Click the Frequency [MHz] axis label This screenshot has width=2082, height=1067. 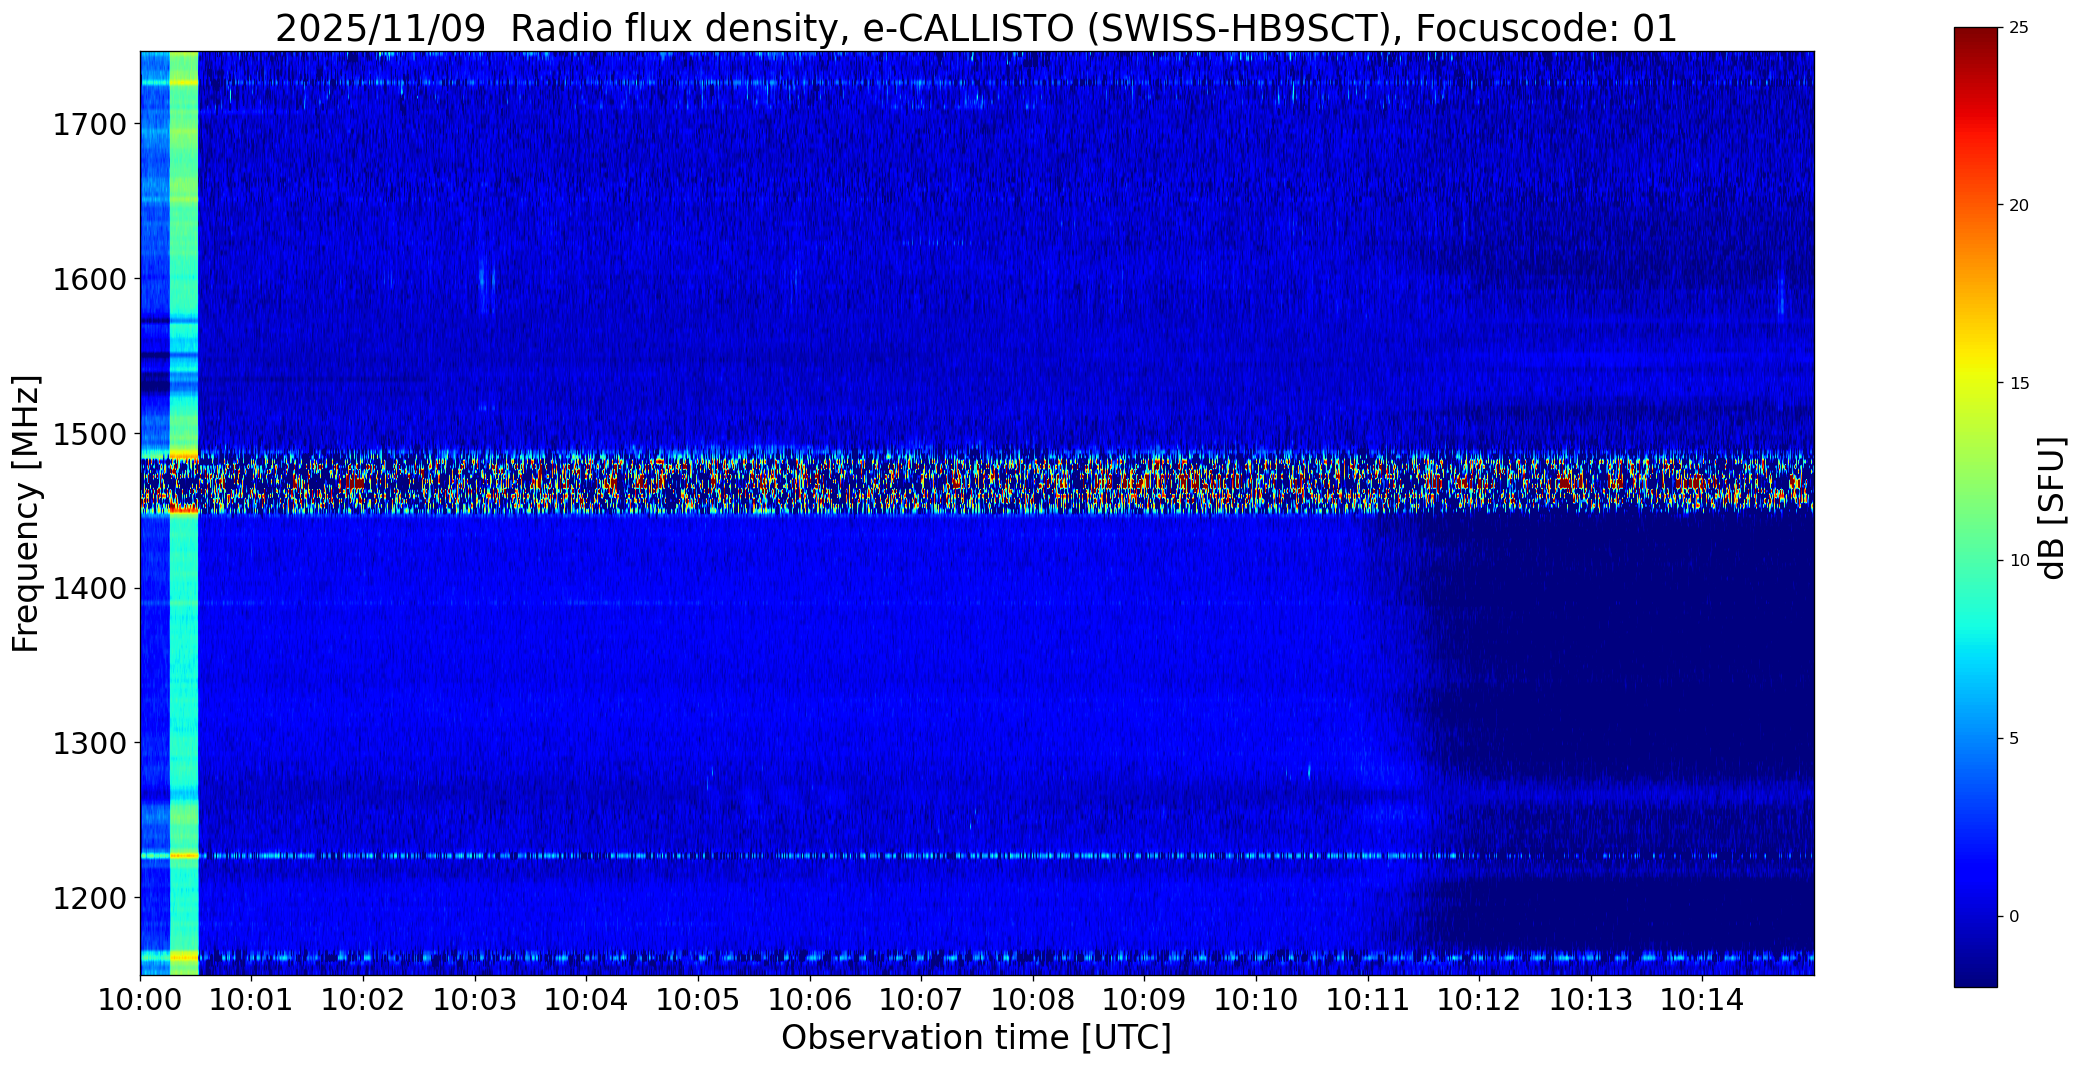click(26, 513)
